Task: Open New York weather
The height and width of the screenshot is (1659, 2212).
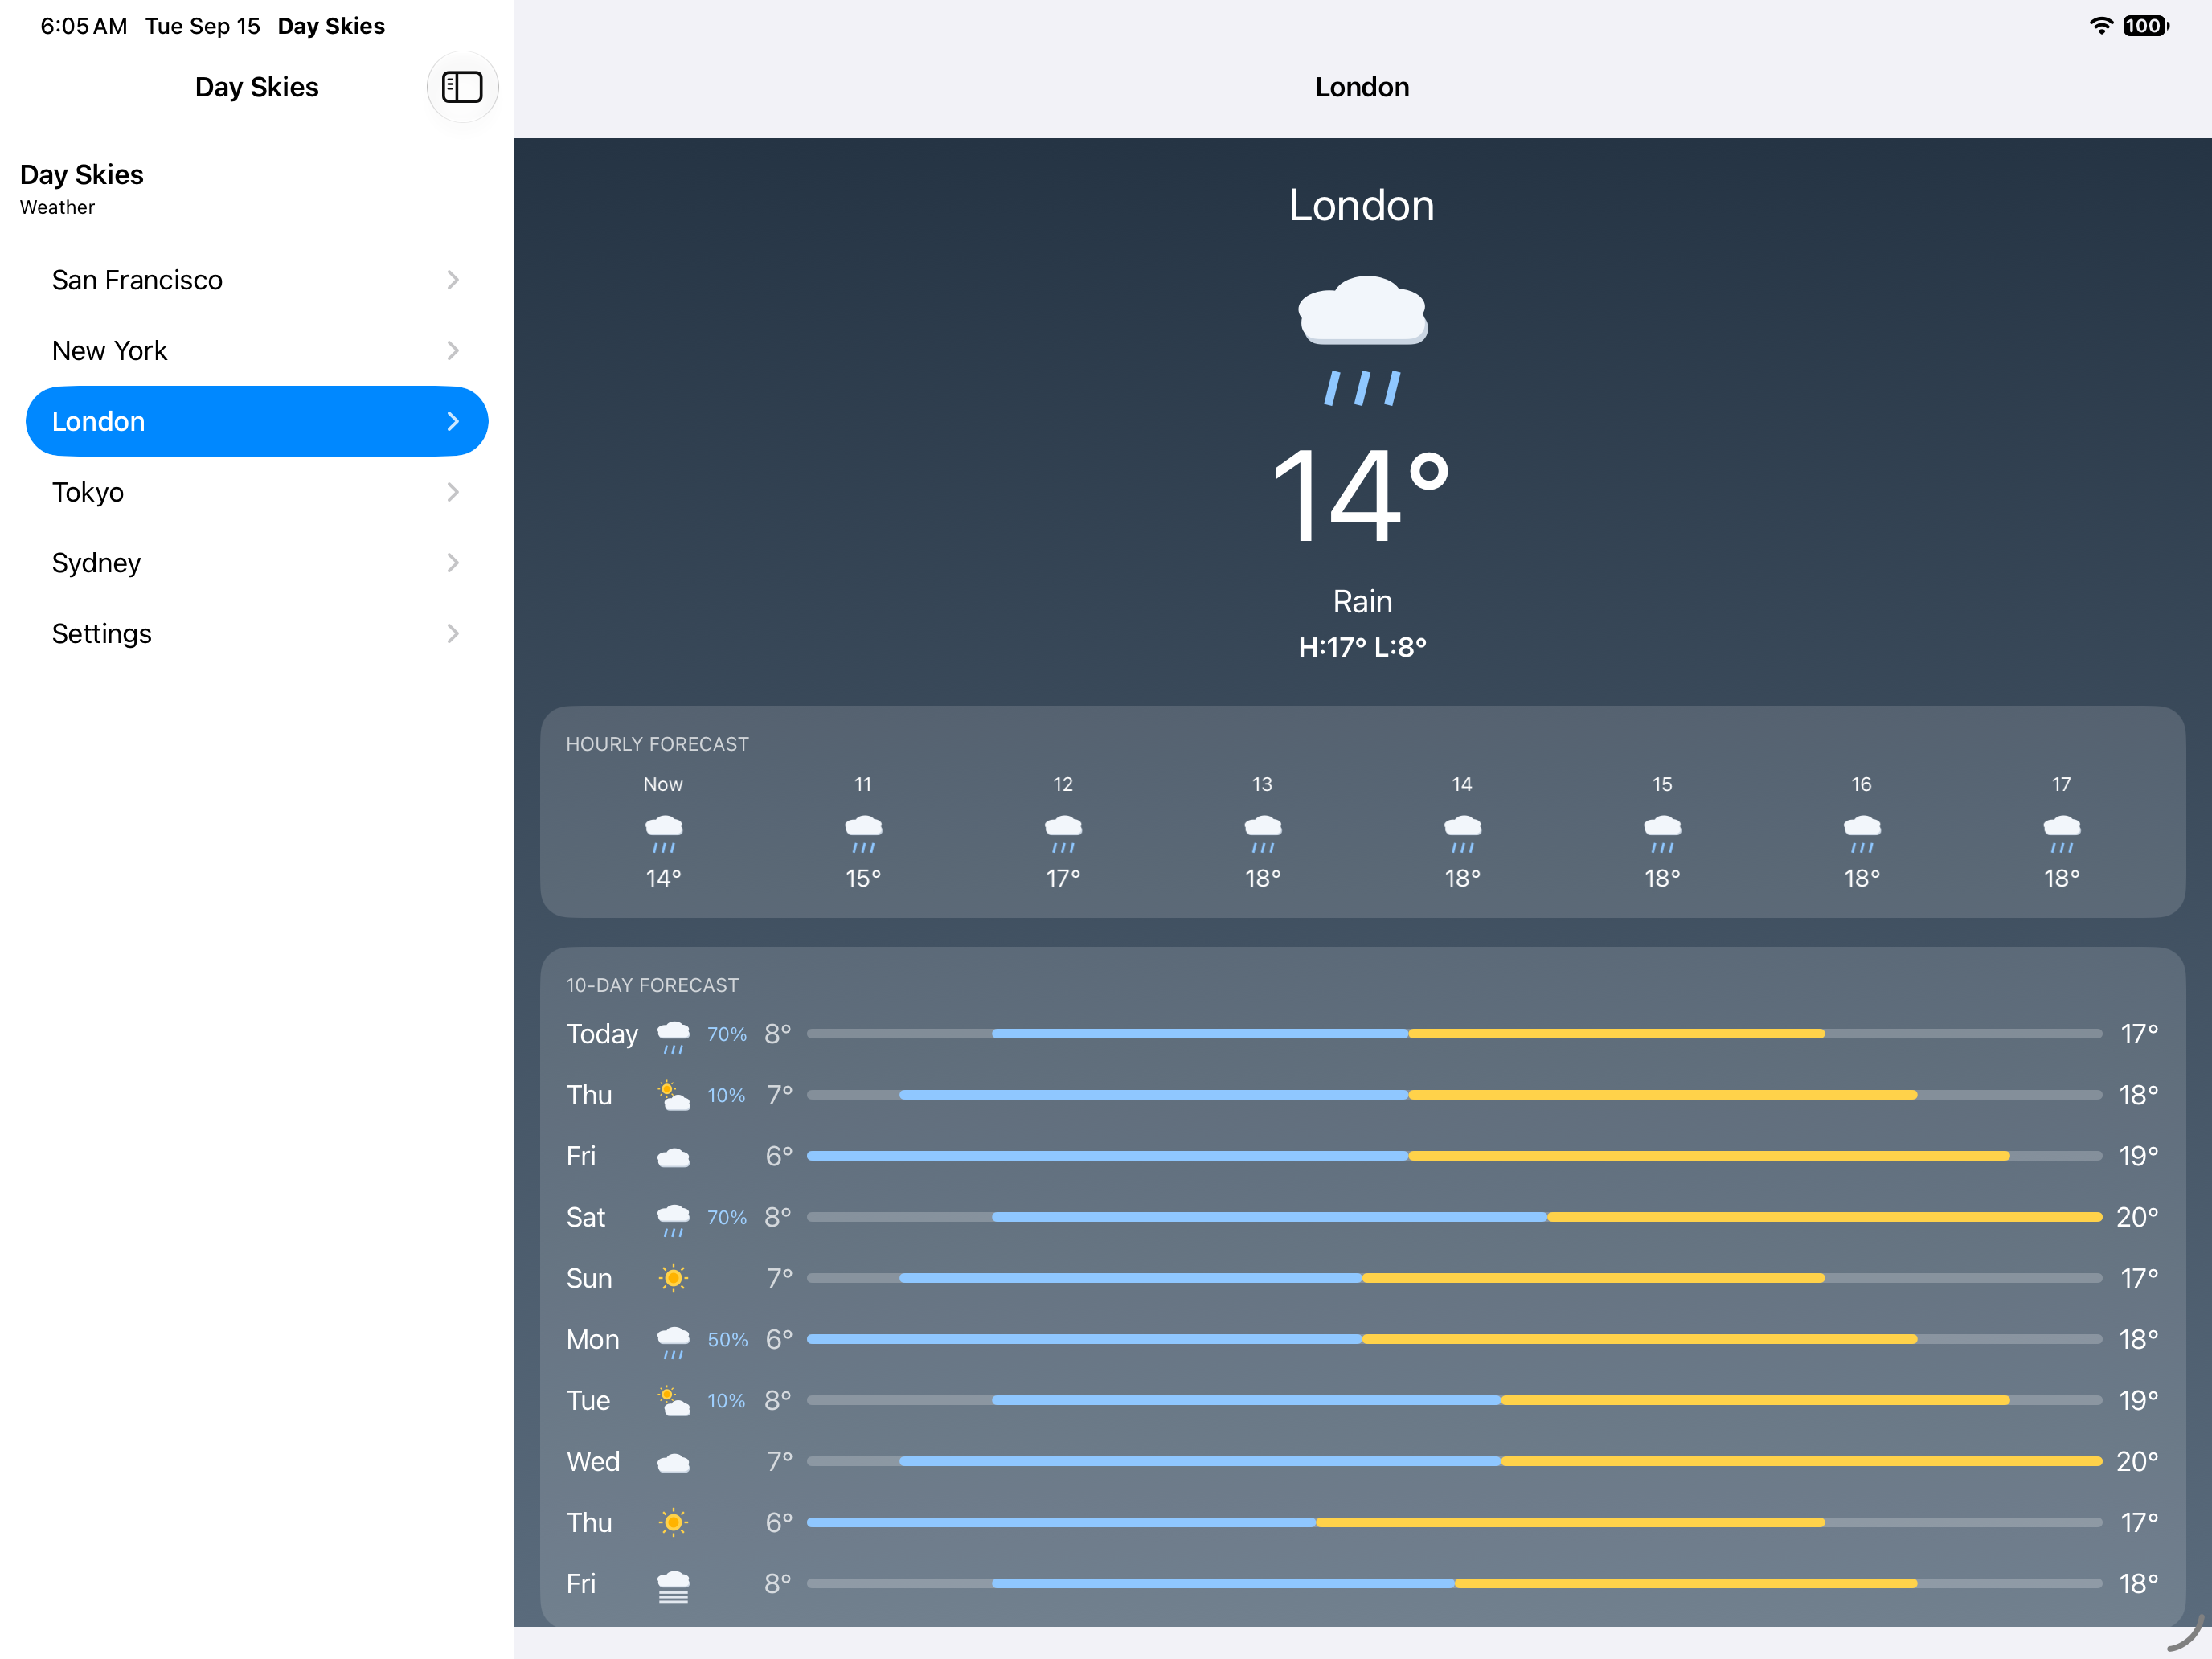Action: click(257, 350)
